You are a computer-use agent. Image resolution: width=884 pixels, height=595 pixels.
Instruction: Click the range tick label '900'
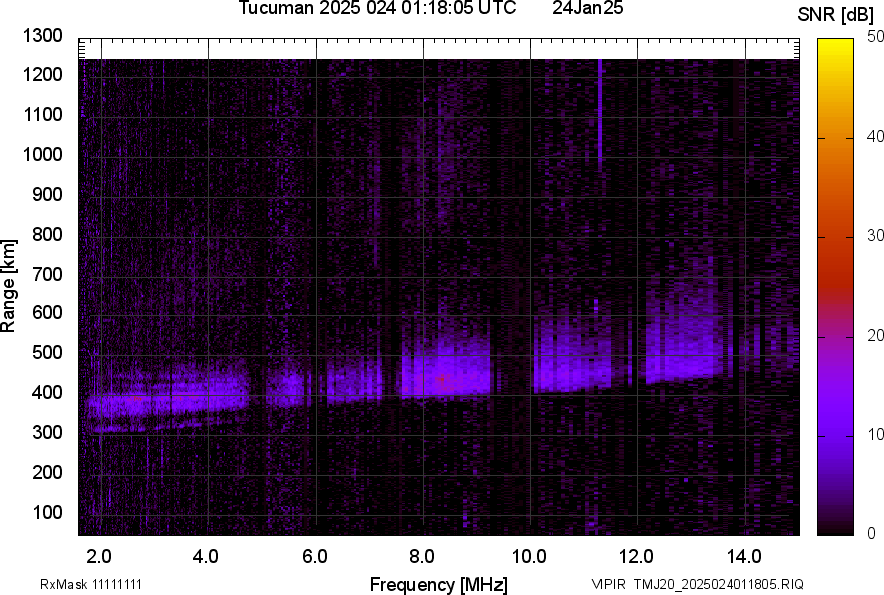coord(47,194)
